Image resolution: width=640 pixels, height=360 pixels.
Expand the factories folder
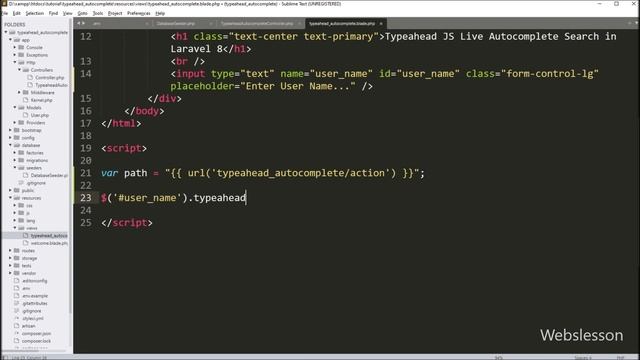pyautogui.click(x=15, y=153)
